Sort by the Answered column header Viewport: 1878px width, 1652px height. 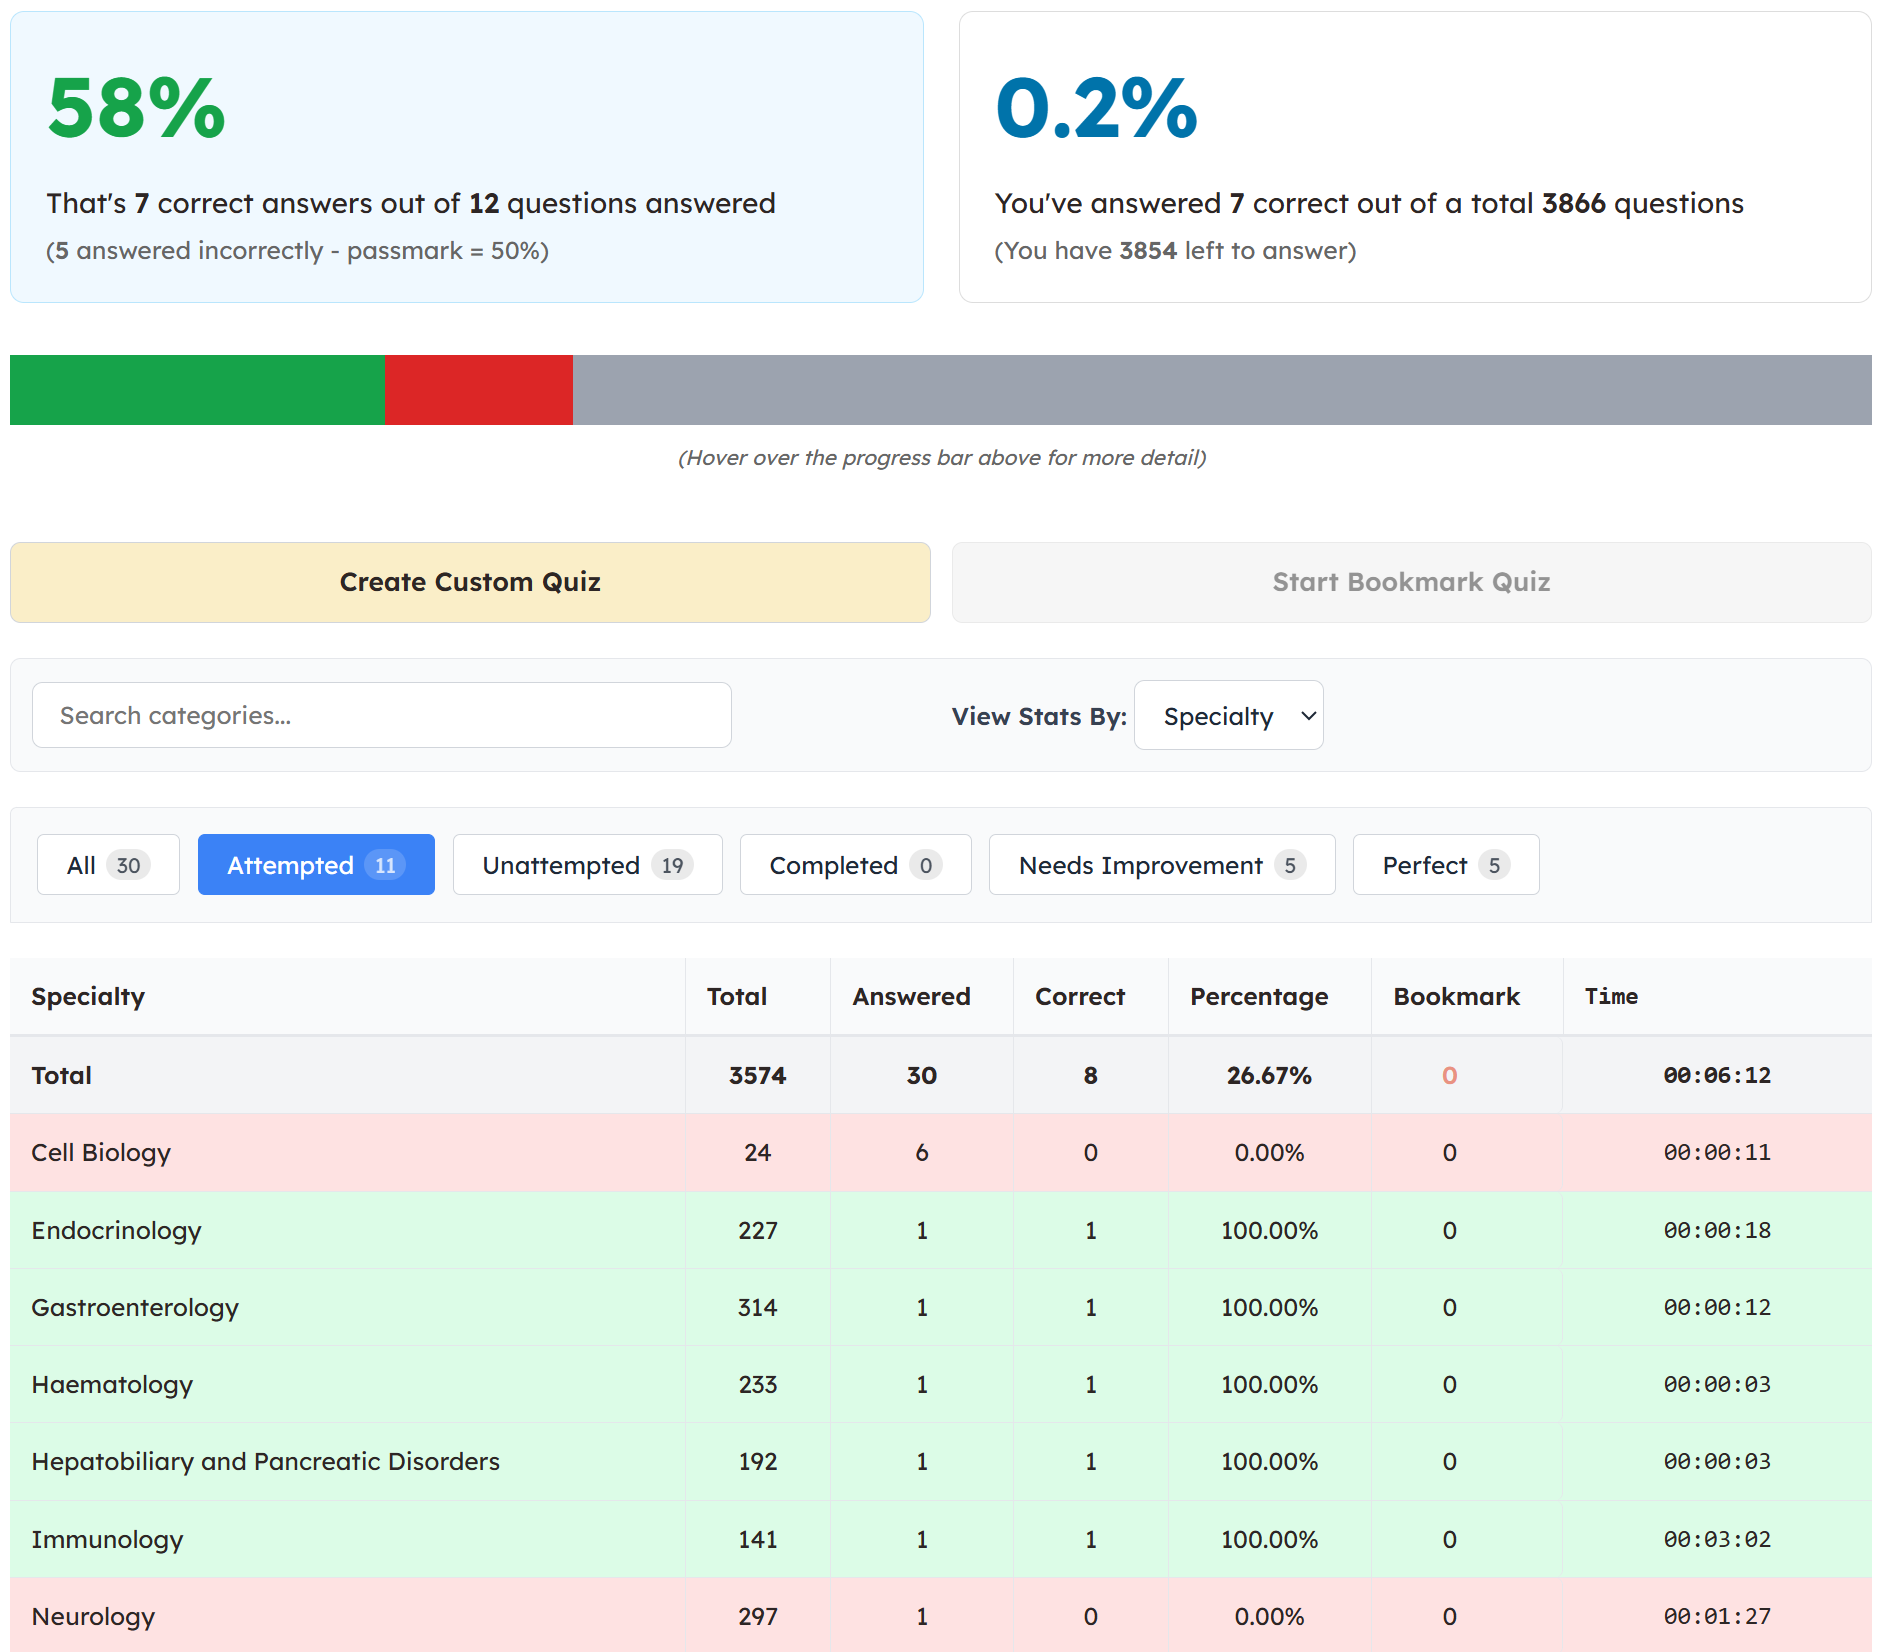coord(911,996)
